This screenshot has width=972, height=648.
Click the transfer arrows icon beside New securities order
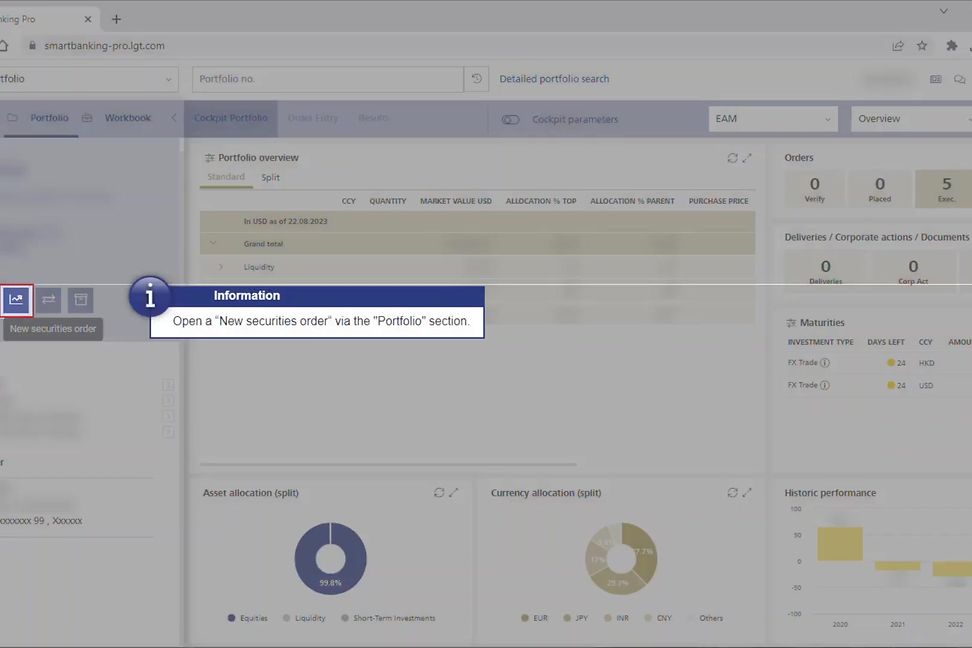[x=48, y=299]
